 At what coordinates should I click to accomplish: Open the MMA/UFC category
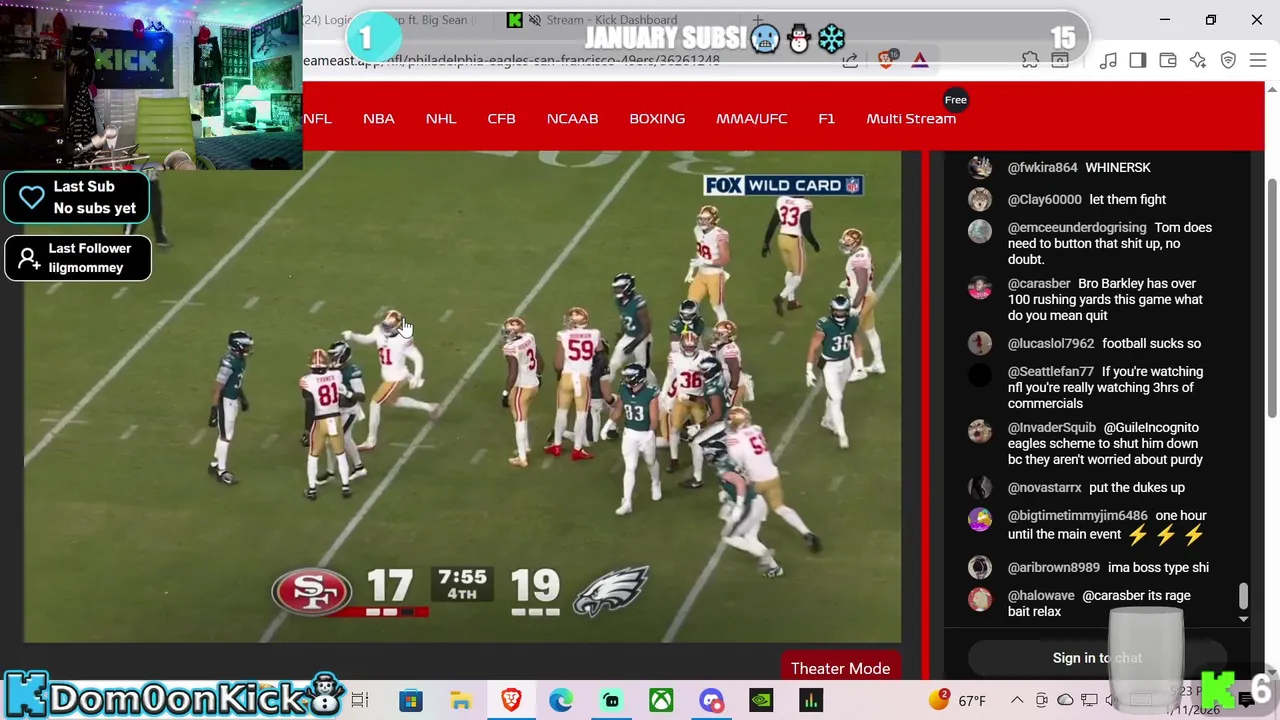pos(751,118)
